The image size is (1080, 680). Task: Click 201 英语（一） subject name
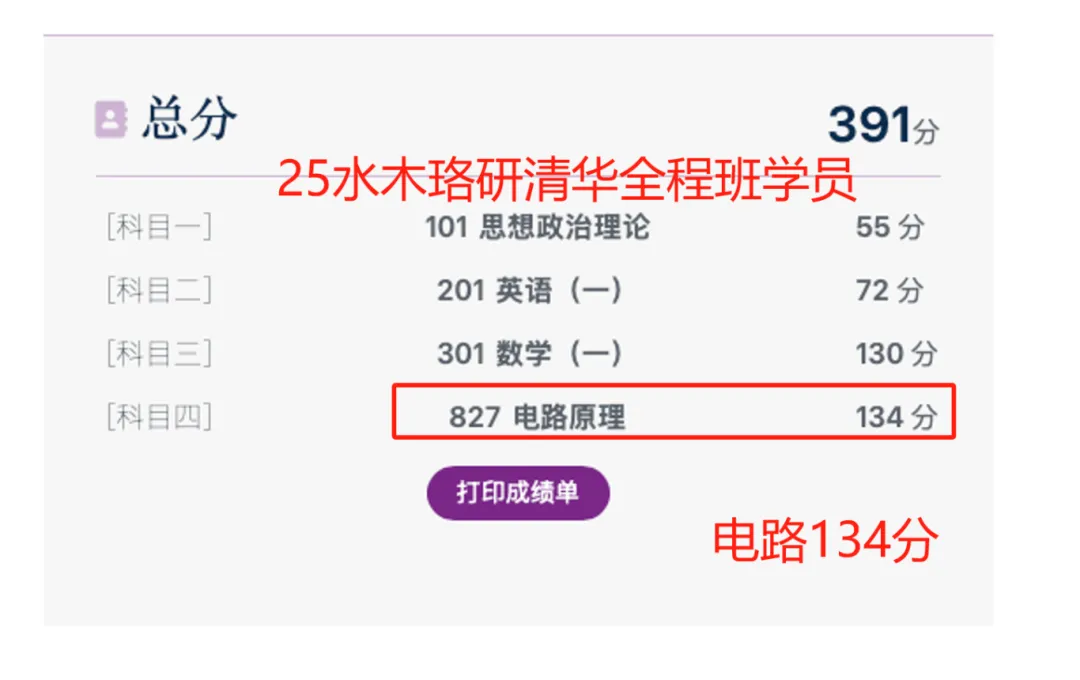point(530,290)
